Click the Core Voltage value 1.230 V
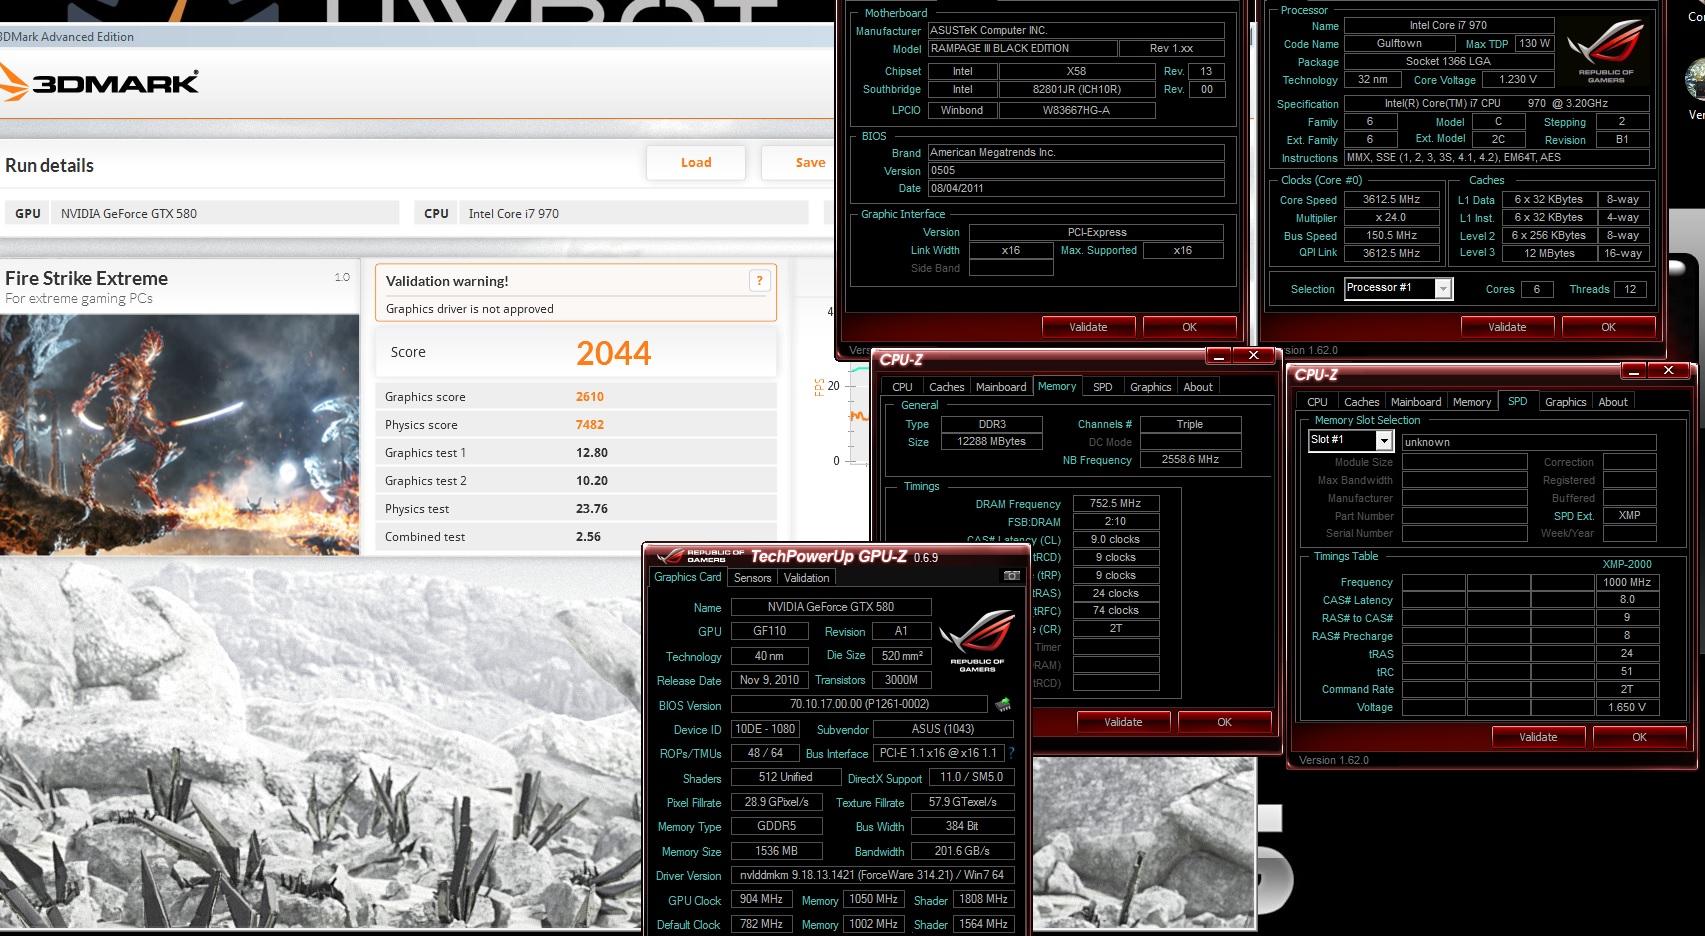The height and width of the screenshot is (936, 1705). coord(1518,79)
